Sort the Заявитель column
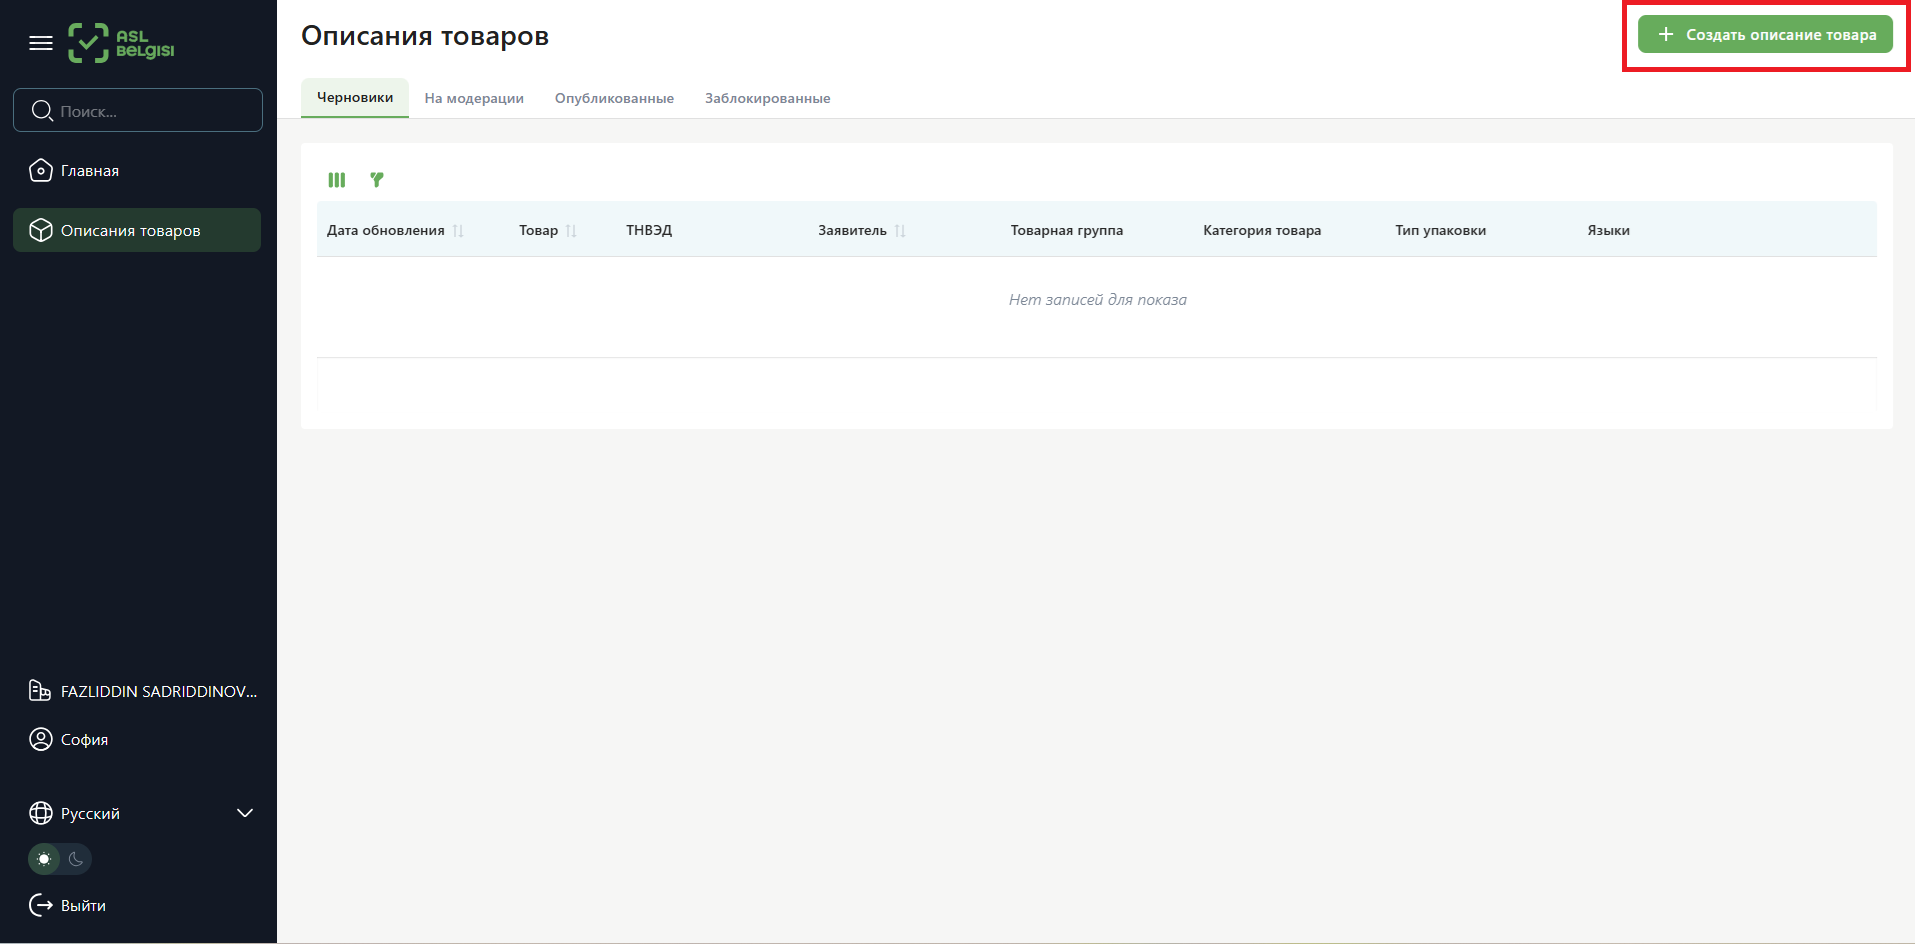The image size is (1918, 944). click(900, 231)
